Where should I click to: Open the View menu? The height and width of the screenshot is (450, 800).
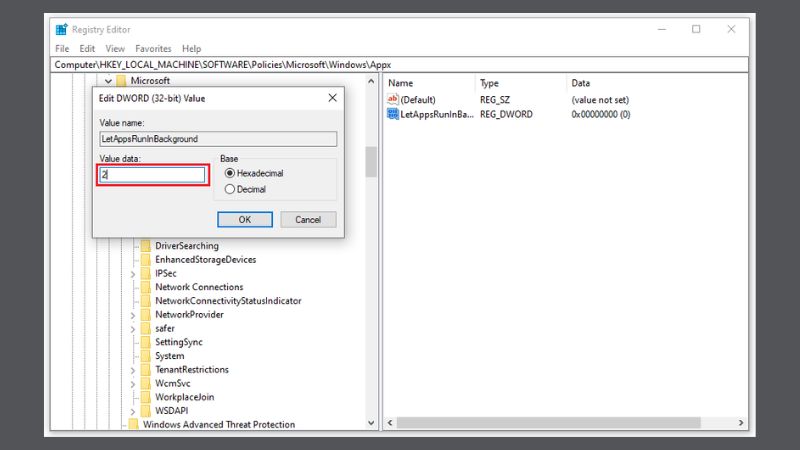115,49
